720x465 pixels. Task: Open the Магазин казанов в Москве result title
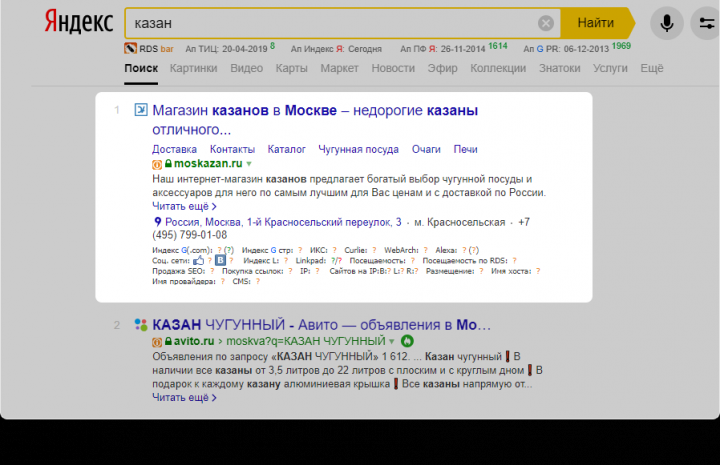point(315,120)
